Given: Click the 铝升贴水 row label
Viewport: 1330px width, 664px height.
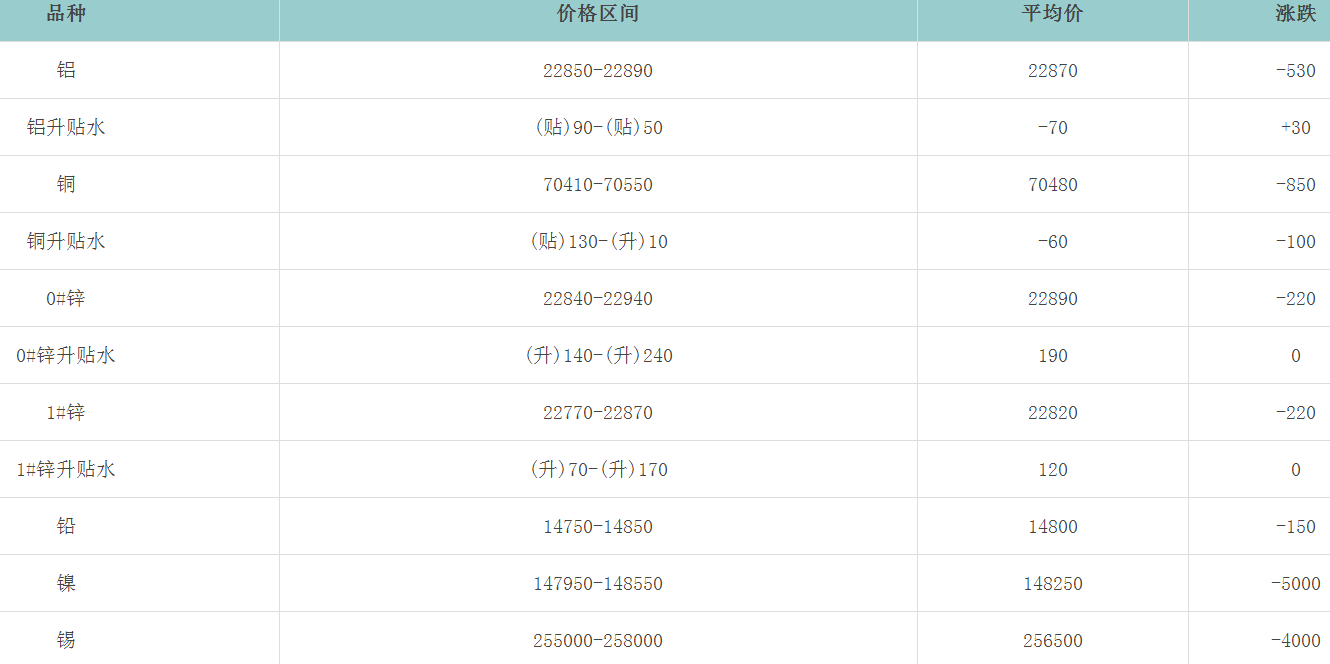Looking at the screenshot, I should 66,128.
